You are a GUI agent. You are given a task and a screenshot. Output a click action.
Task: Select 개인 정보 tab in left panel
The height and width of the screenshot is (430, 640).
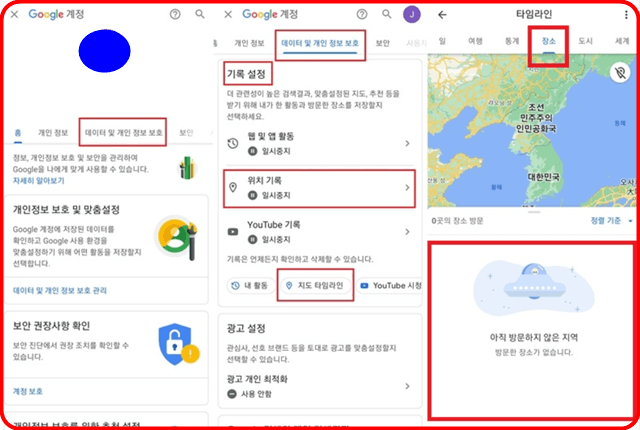point(53,133)
